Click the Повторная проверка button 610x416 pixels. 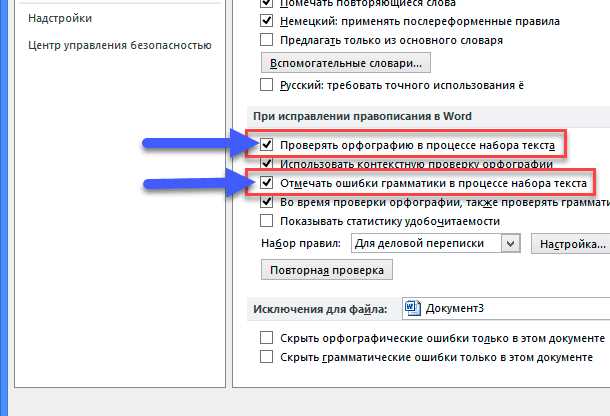click(x=327, y=270)
